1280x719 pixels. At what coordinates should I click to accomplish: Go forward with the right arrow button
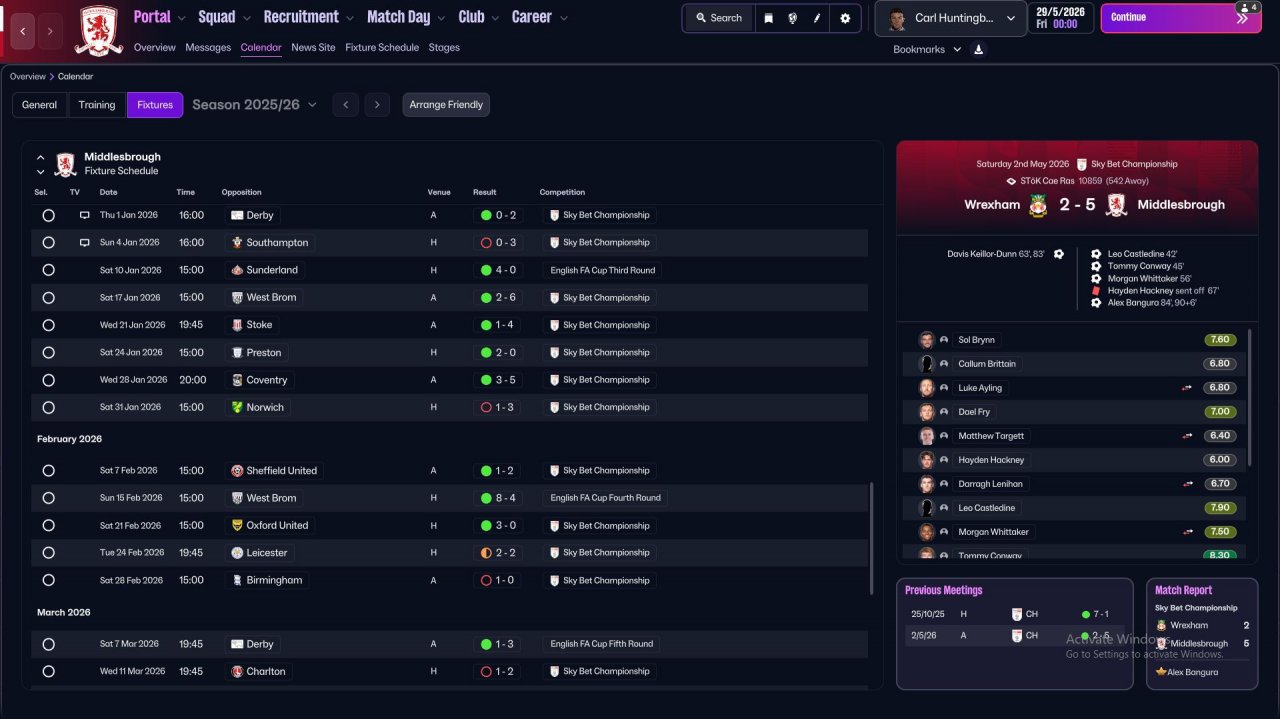[x=50, y=31]
